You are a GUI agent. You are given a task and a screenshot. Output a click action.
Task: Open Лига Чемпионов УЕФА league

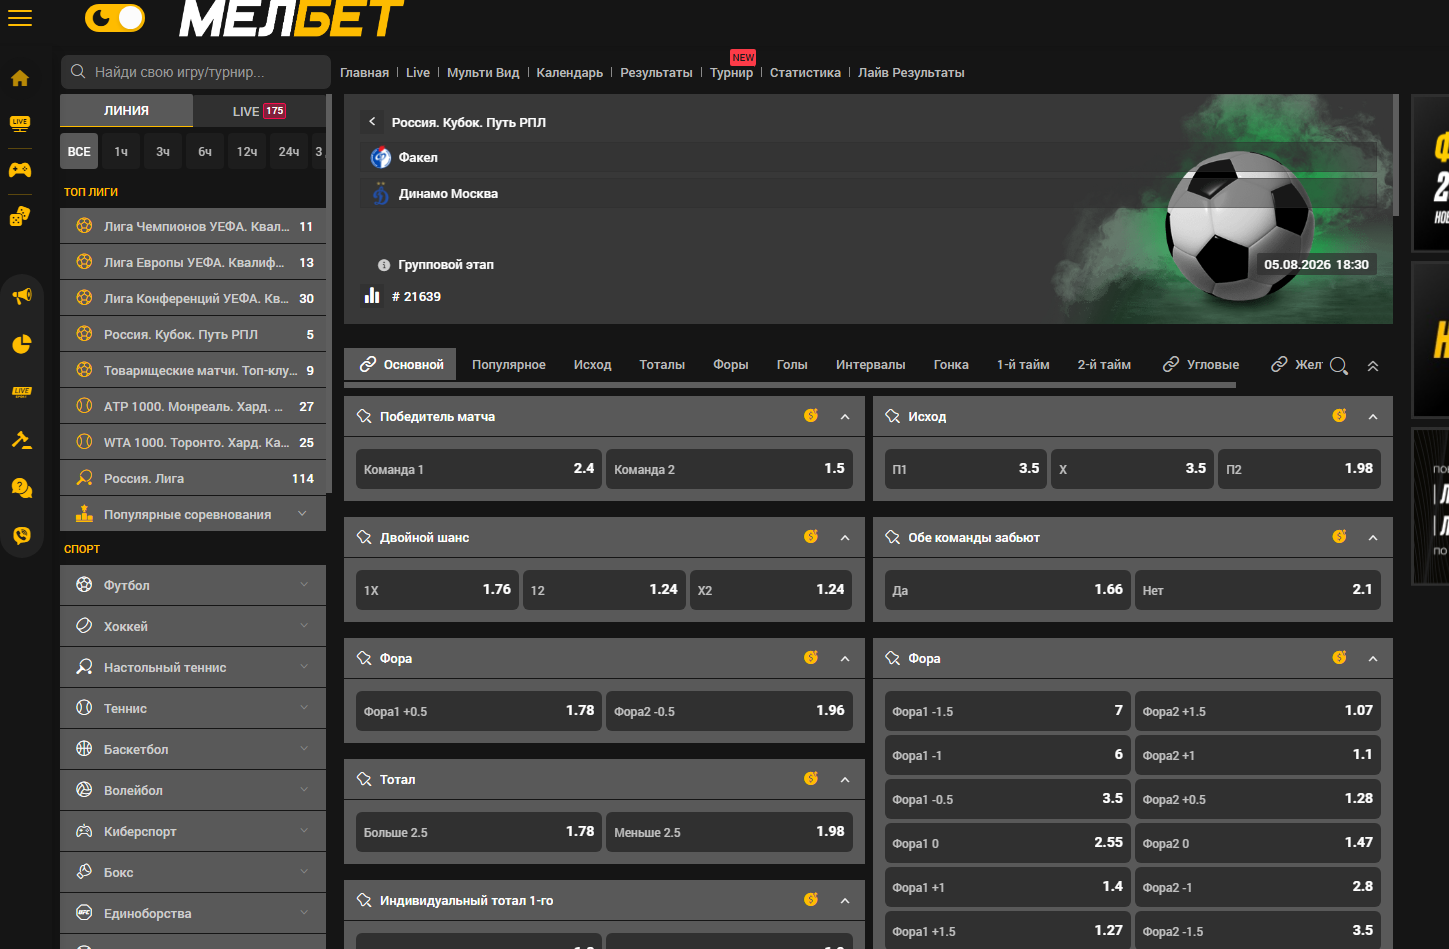point(193,226)
